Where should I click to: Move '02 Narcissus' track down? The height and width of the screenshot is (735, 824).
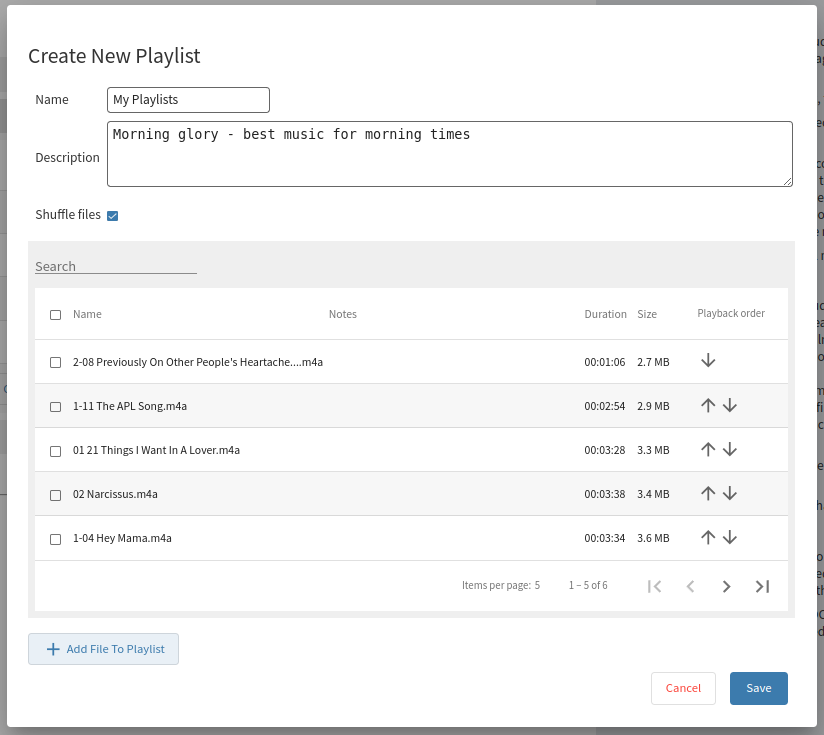tap(730, 493)
